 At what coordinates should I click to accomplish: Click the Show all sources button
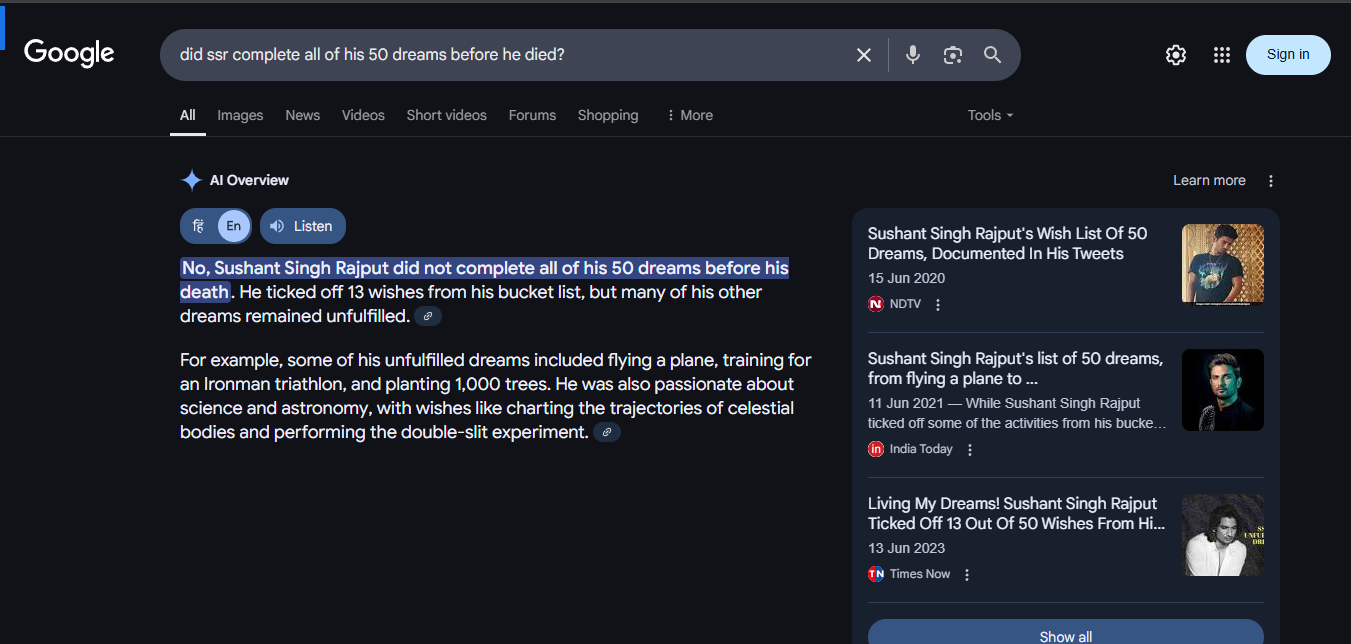click(x=1066, y=634)
